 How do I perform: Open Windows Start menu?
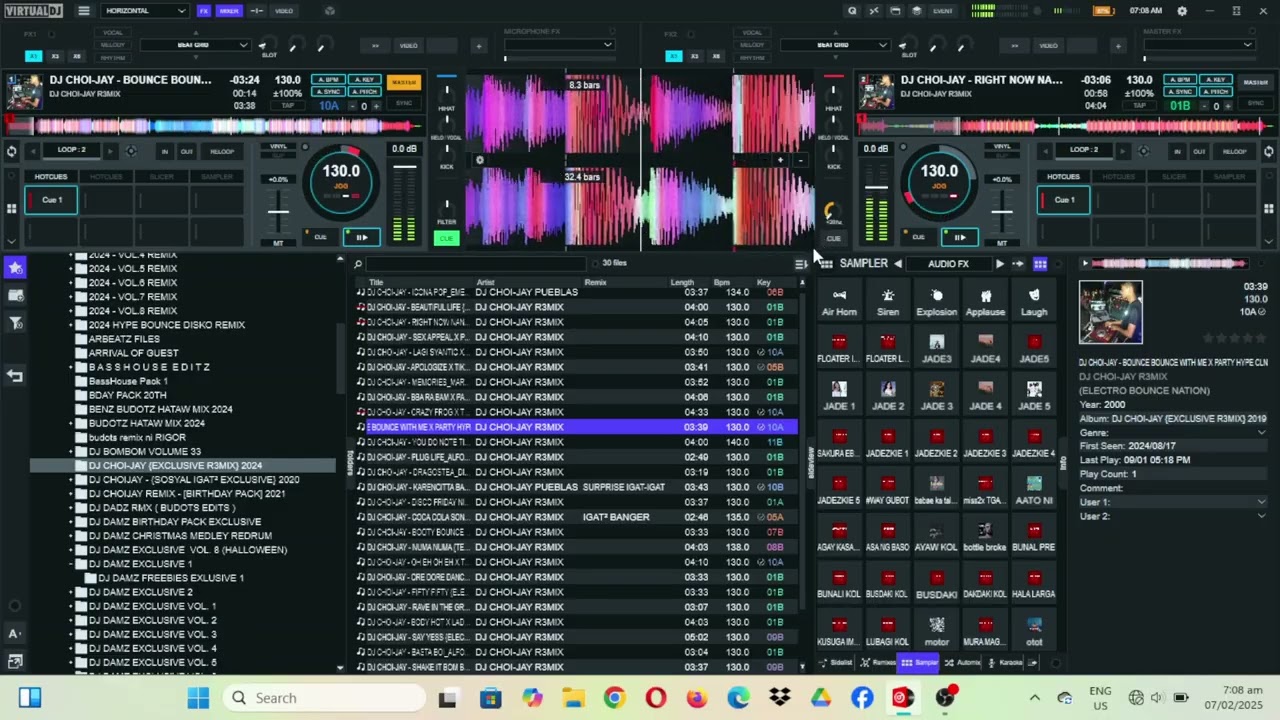pyautogui.click(x=198, y=698)
